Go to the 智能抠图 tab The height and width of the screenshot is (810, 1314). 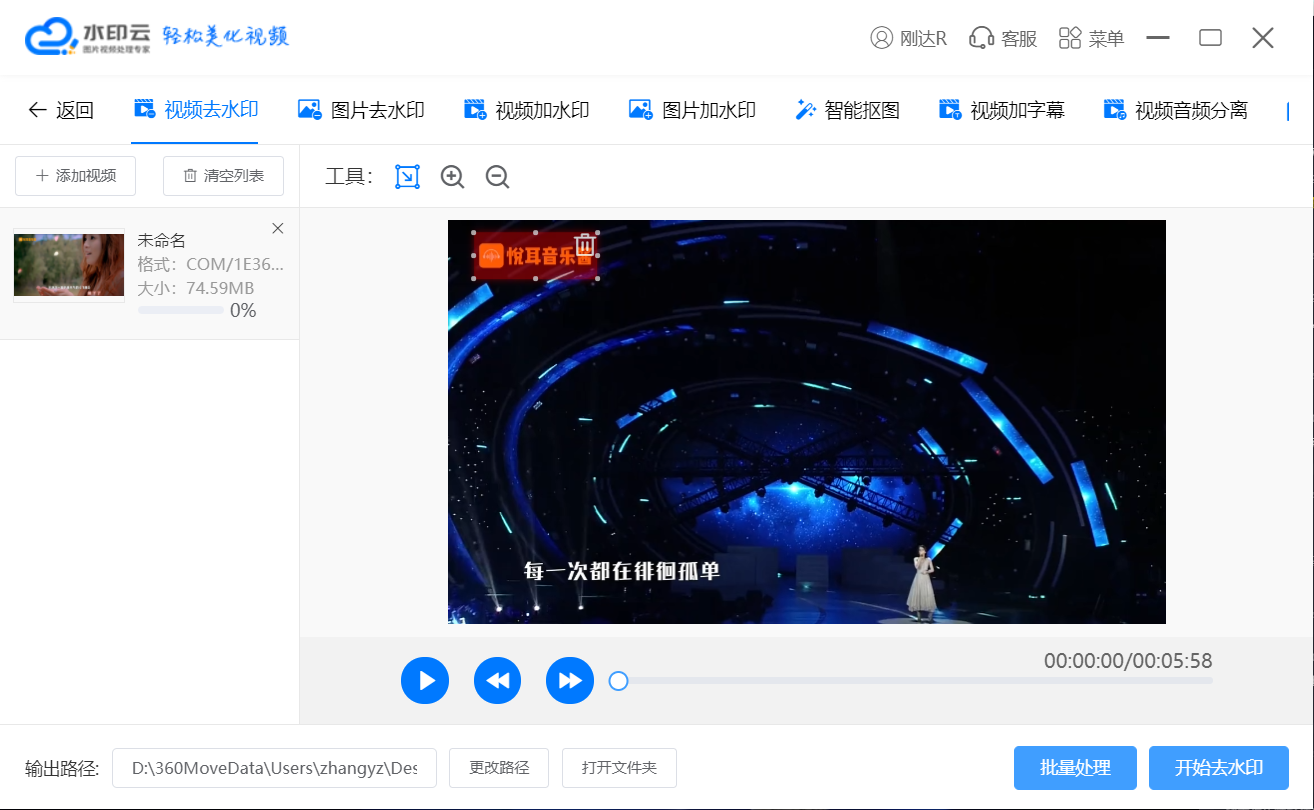tap(847, 110)
